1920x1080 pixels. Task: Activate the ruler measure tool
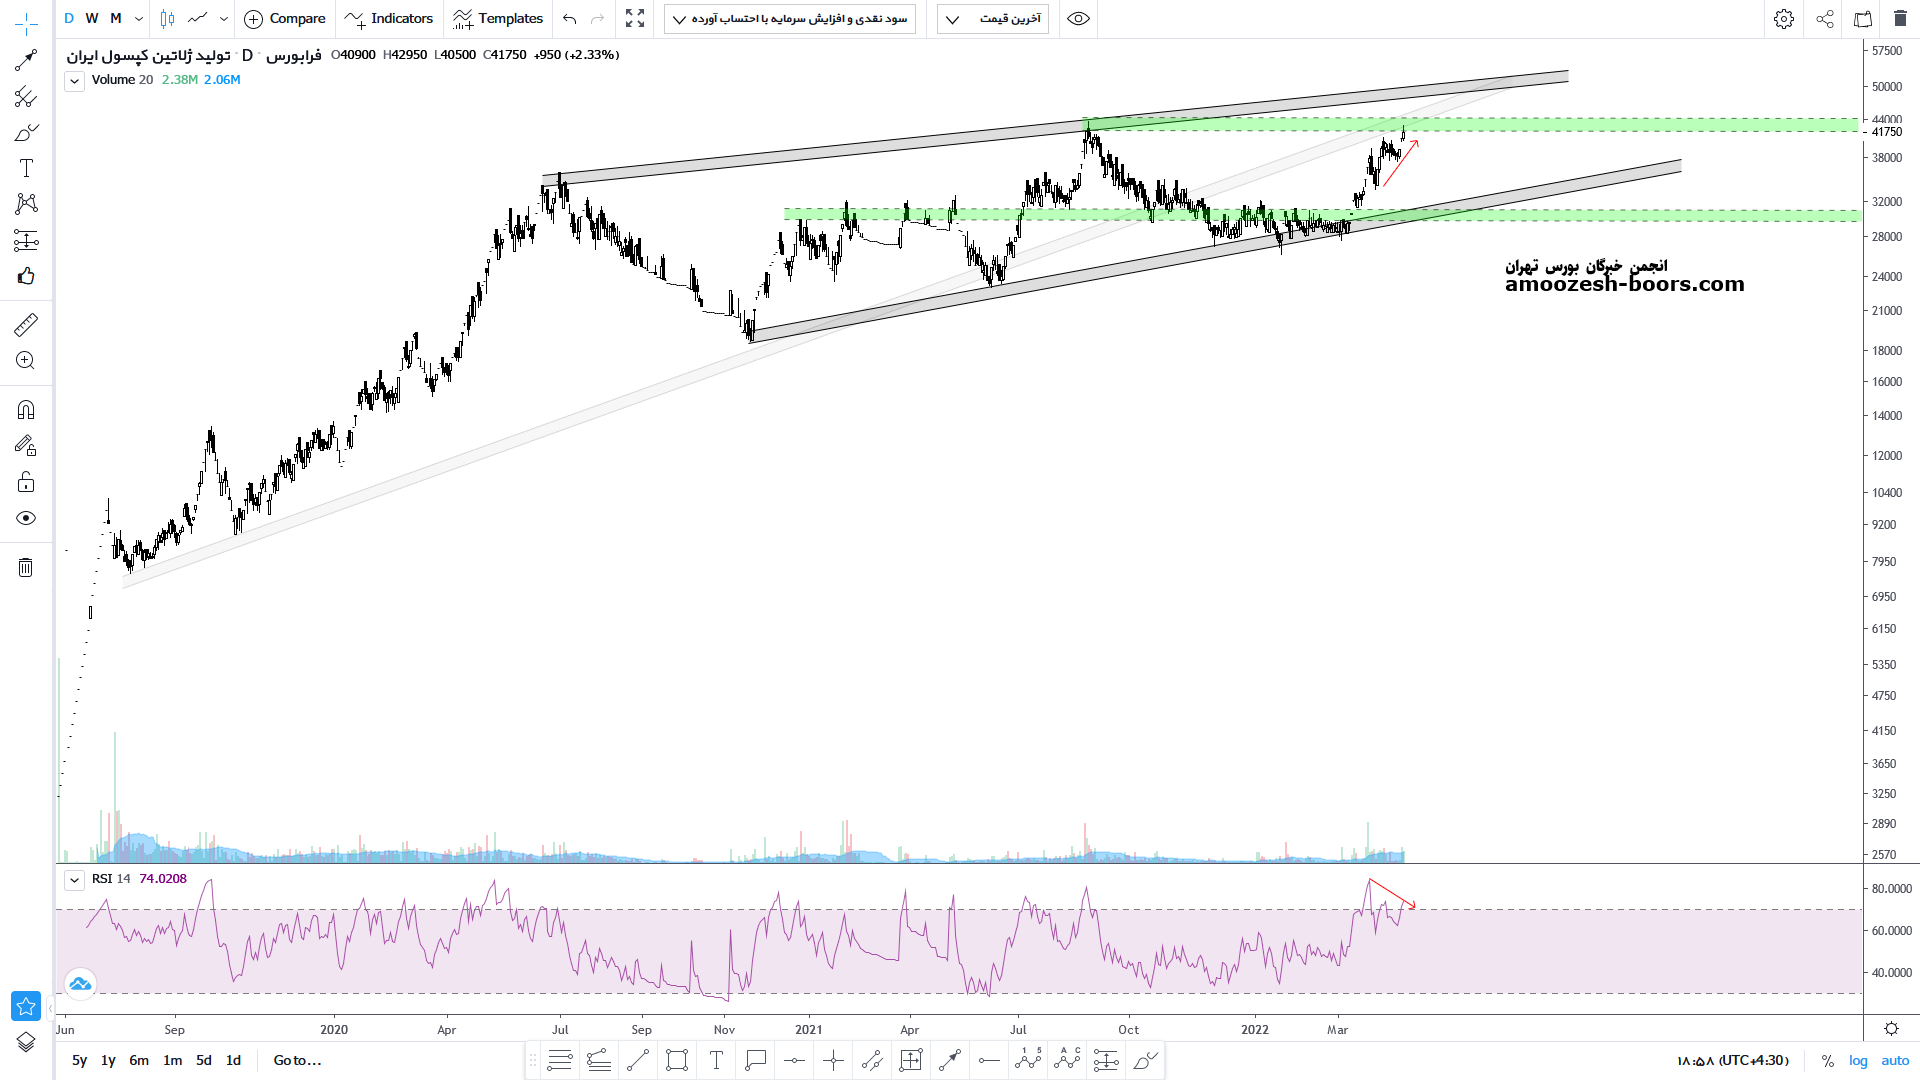(x=26, y=324)
